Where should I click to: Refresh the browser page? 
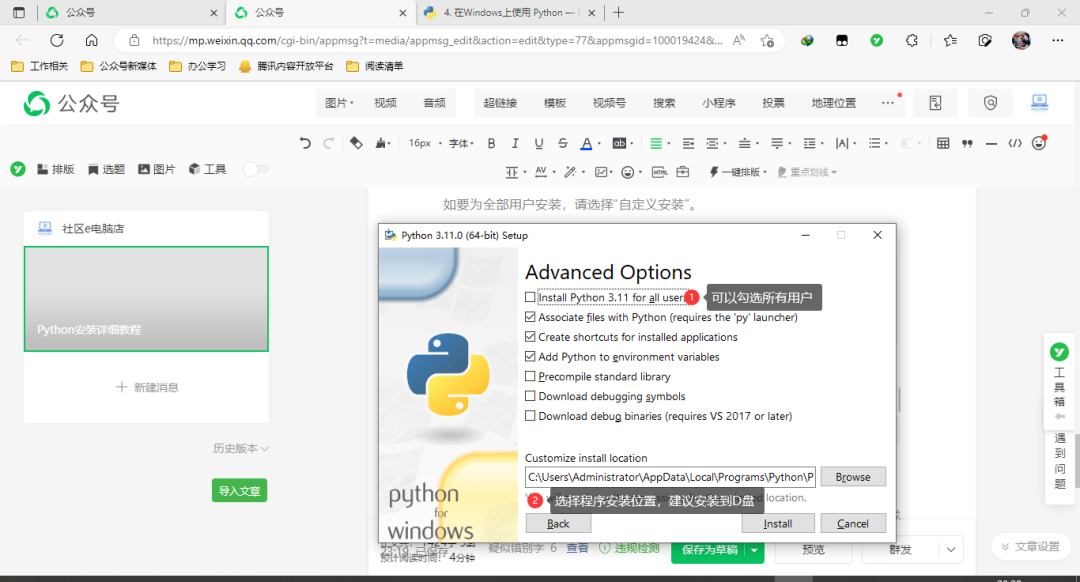coord(56,40)
